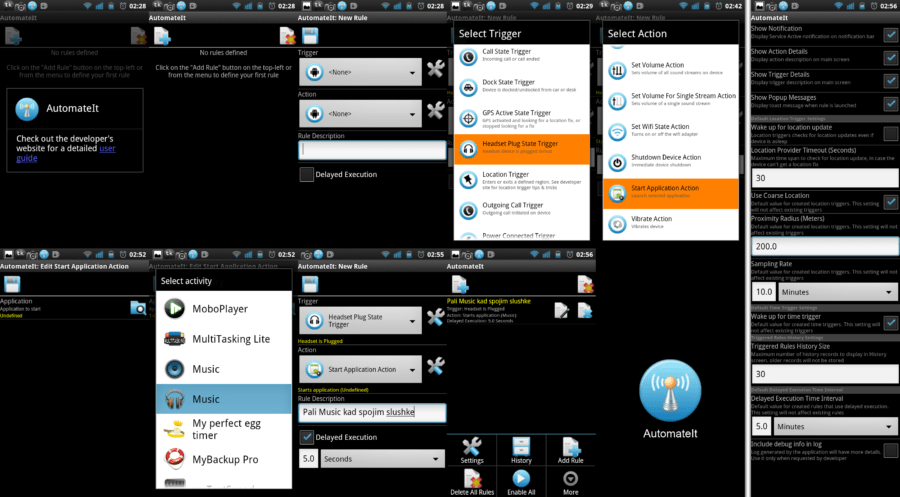Select Vibrate Action in the list
900x497 pixels.
[x=670, y=224]
